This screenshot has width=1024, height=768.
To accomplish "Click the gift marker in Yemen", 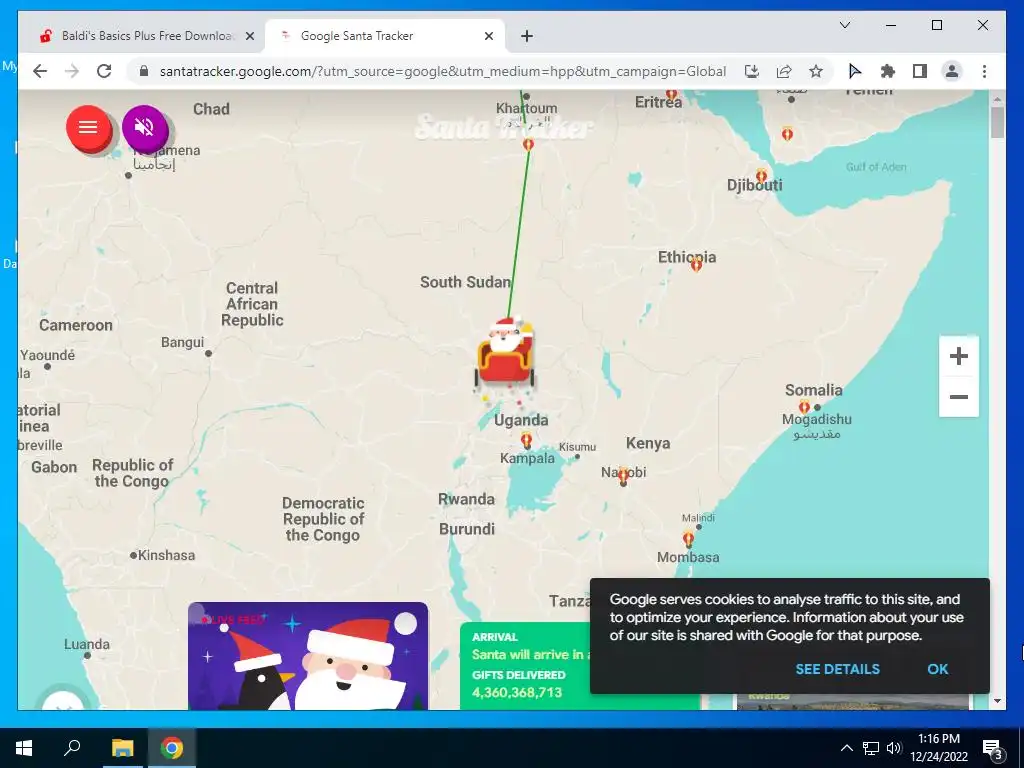I will pyautogui.click(x=788, y=134).
